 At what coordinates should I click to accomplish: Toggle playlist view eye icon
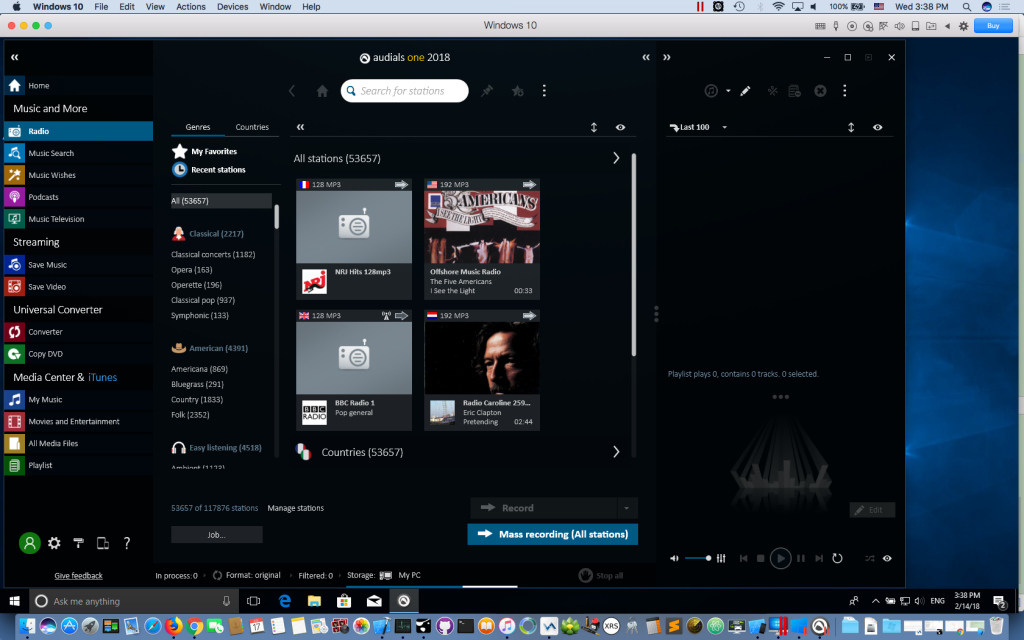pyautogui.click(x=878, y=127)
